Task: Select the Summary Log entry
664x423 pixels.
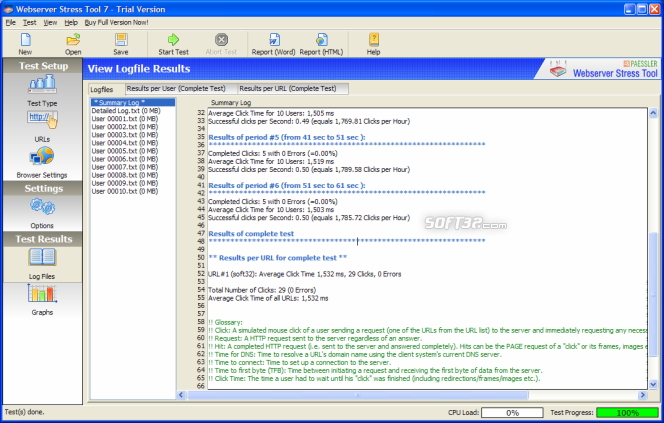Action: (x=133, y=102)
